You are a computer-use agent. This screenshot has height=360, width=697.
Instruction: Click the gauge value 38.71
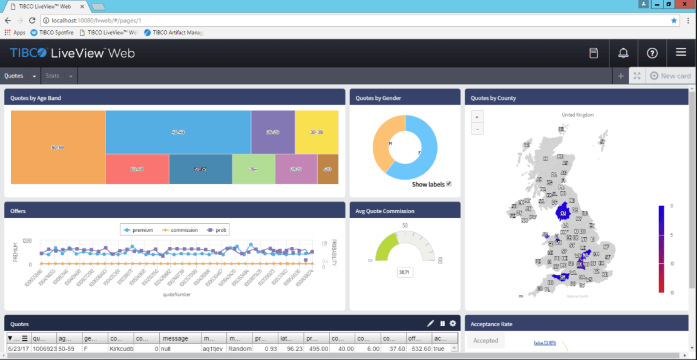tap(404, 272)
